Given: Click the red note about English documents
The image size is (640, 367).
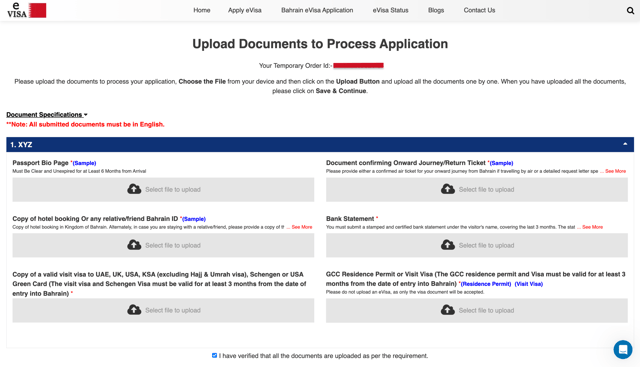Looking at the screenshot, I should 85,125.
